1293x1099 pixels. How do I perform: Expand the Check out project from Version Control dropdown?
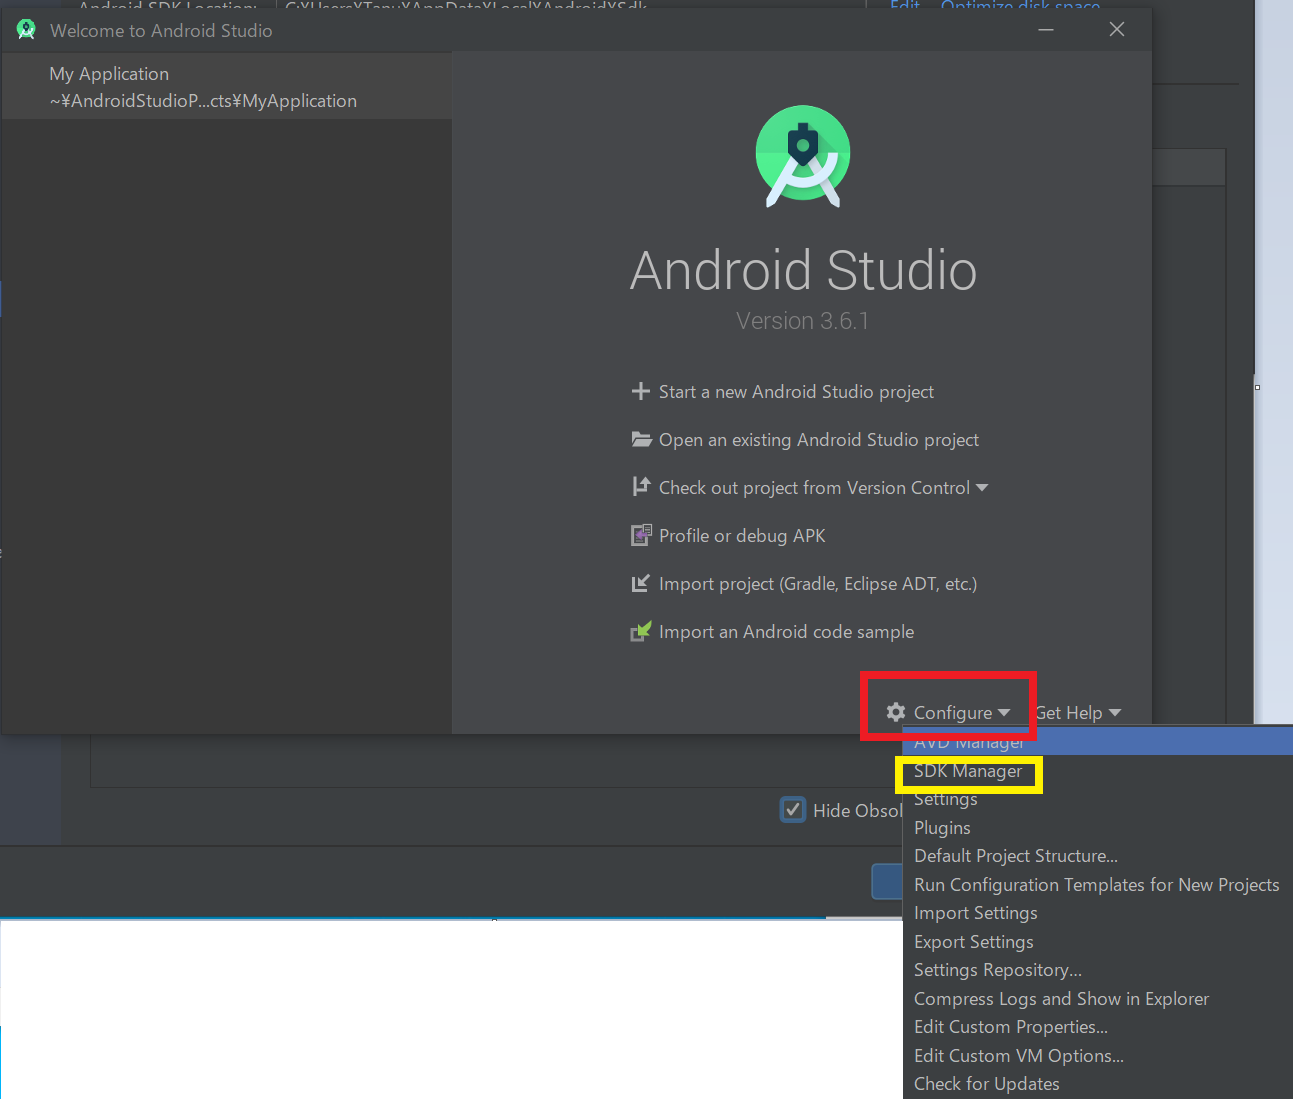[x=982, y=487]
